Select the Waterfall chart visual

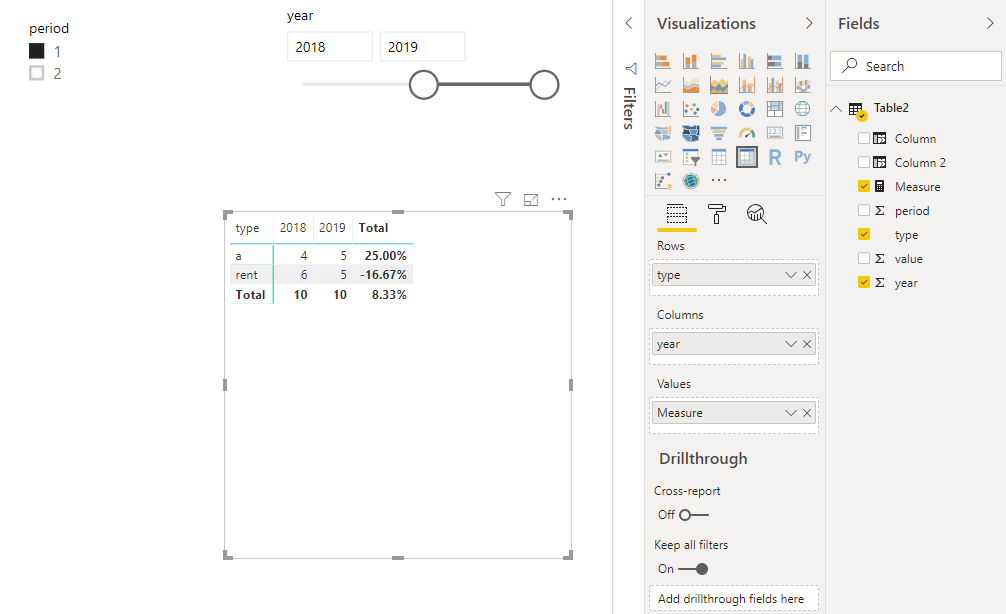coord(663,109)
